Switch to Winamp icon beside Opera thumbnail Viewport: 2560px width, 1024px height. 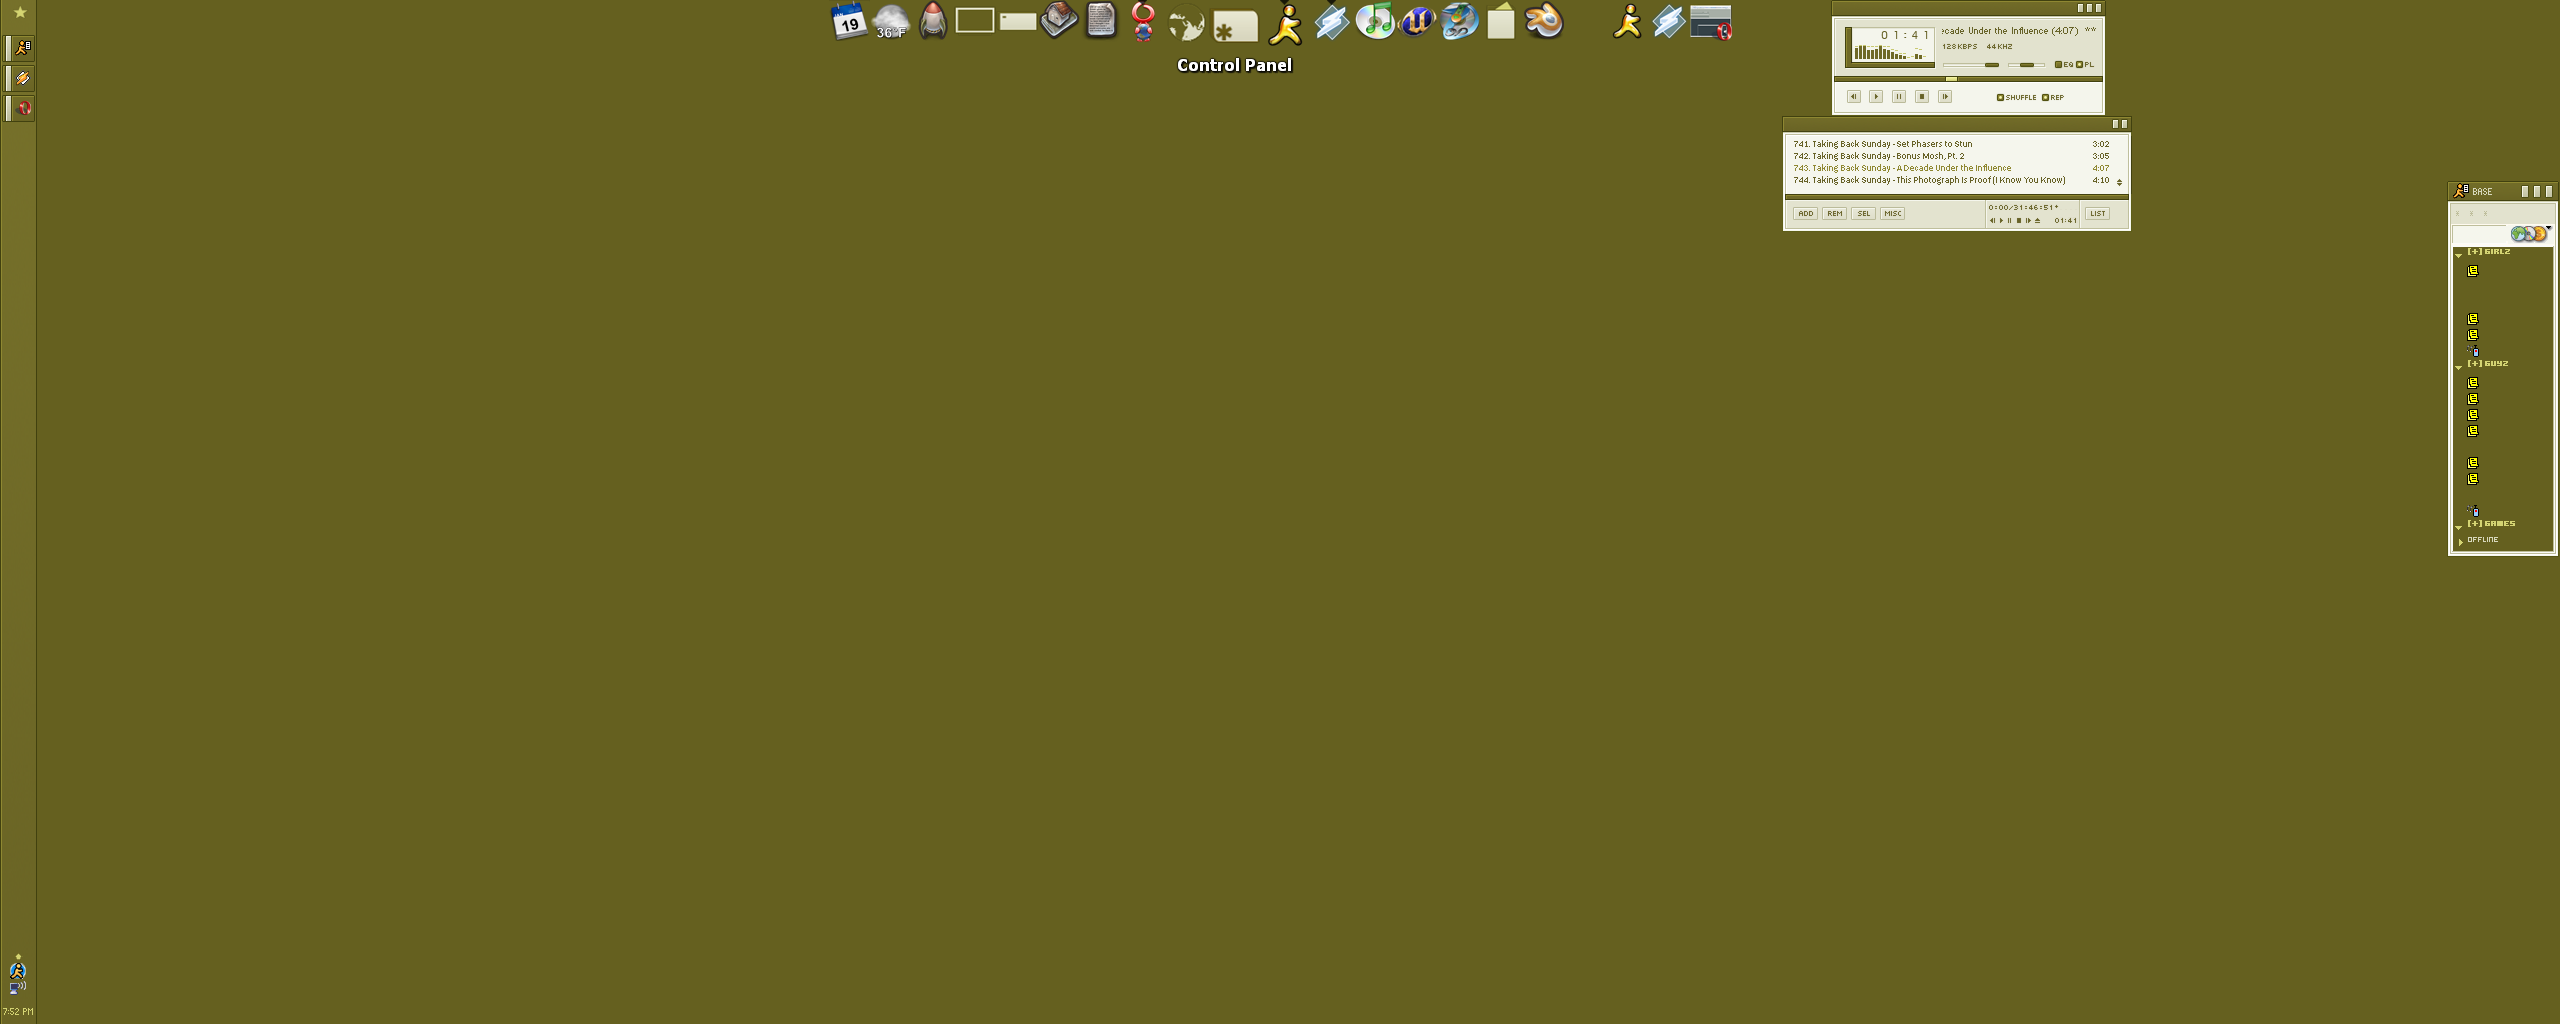pyautogui.click(x=1669, y=21)
